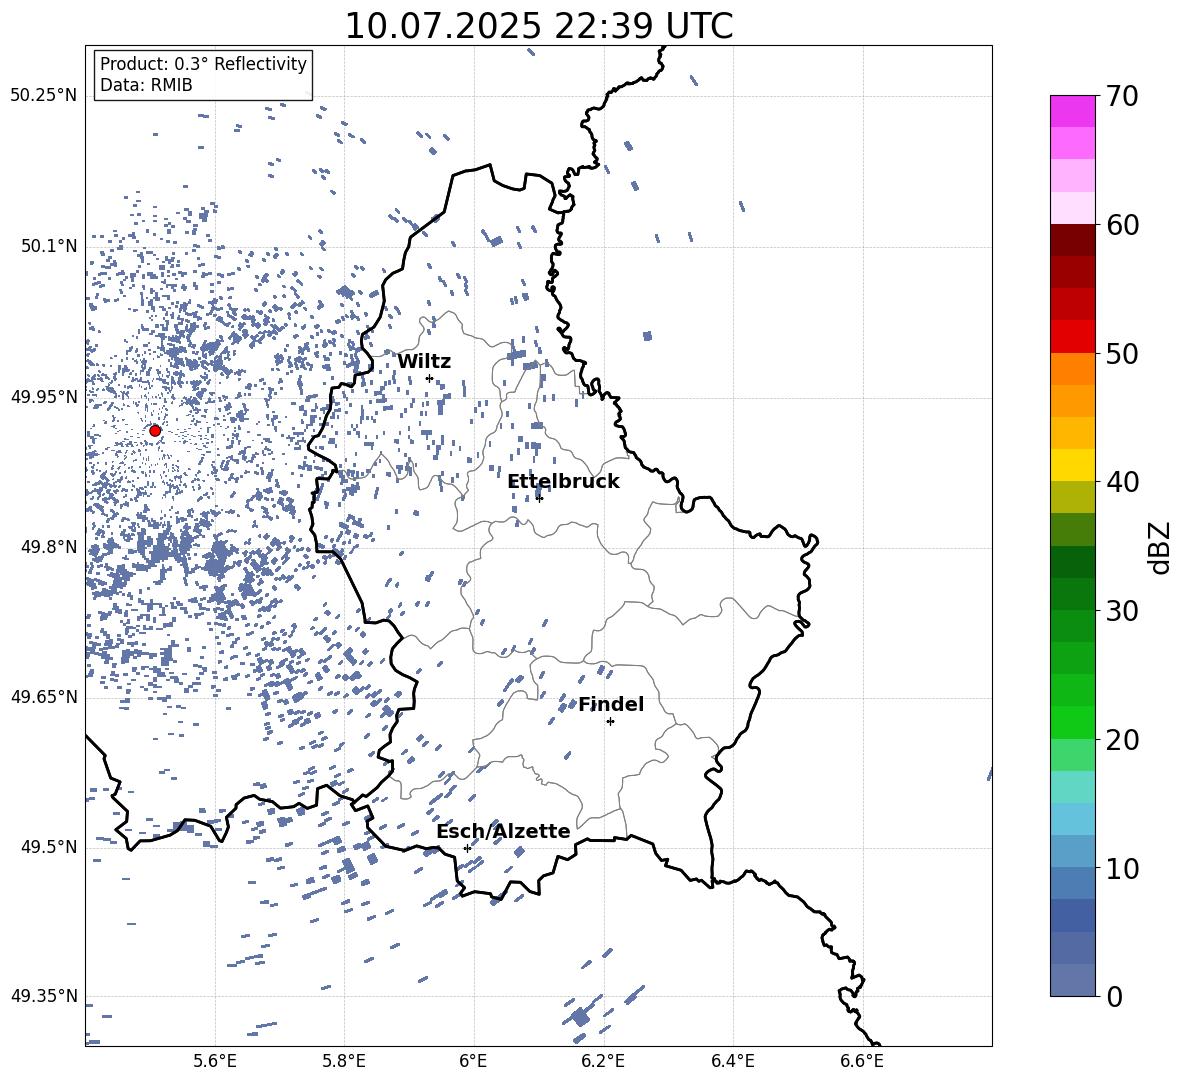Viewport: 1184px width, 1081px height.
Task: Click the 20 value on colorbar
Action: tap(1122, 740)
